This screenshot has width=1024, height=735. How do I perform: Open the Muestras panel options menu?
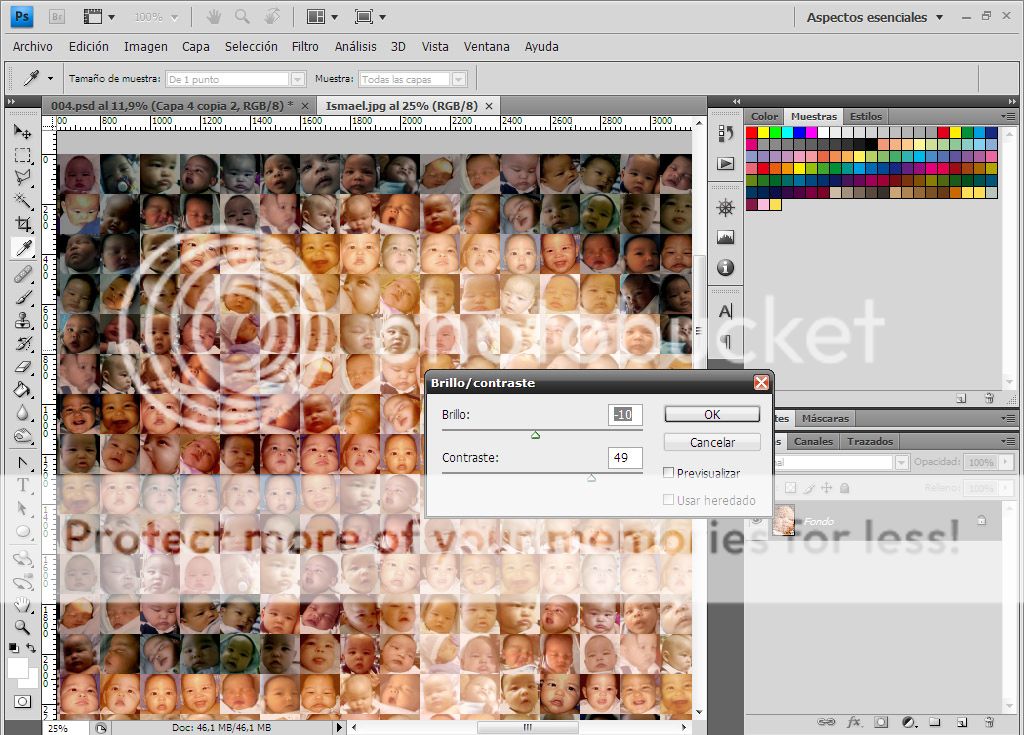1008,116
